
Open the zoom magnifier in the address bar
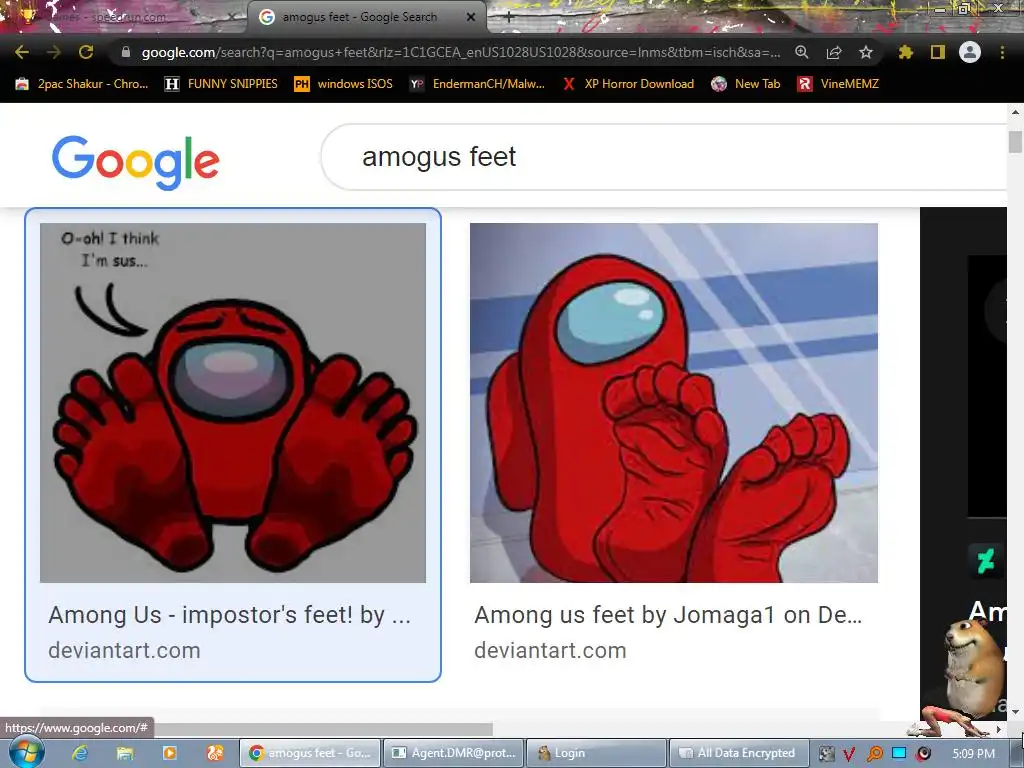(802, 52)
